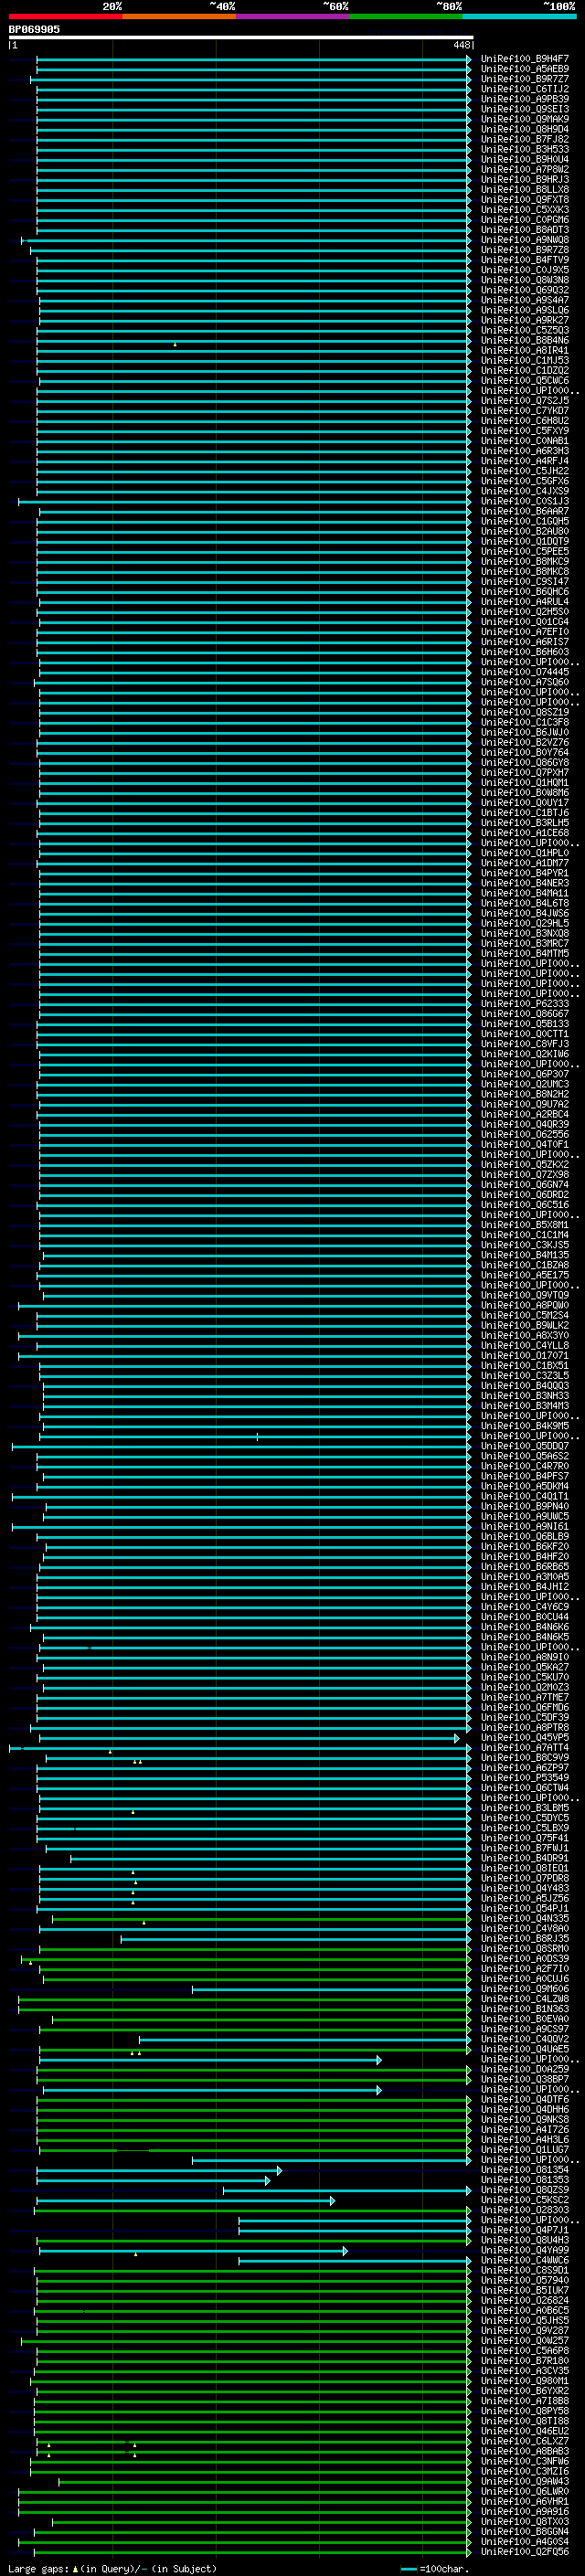The image size is (585, 2576).
Task: Select the UniRef100_C5Z5Q3 label
Action: (x=524, y=330)
